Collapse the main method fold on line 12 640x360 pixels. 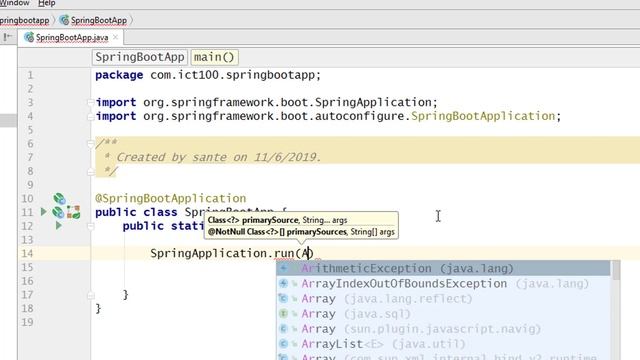click(91, 226)
